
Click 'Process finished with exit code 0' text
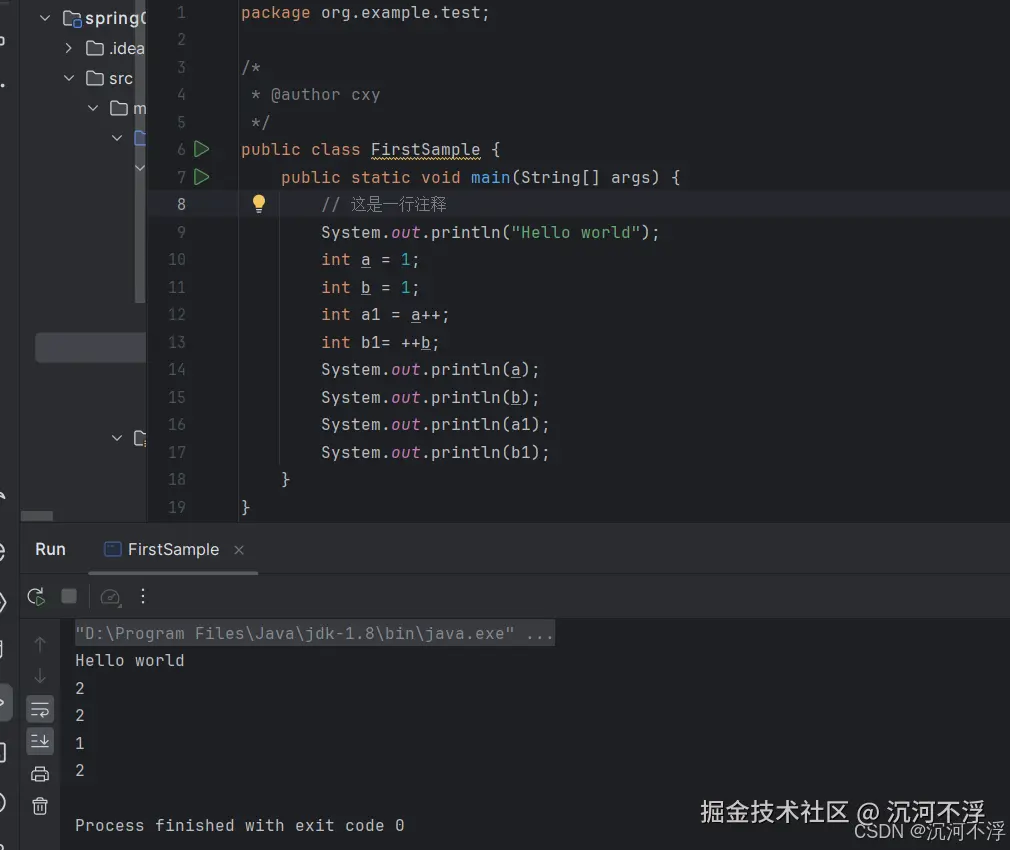point(240,826)
